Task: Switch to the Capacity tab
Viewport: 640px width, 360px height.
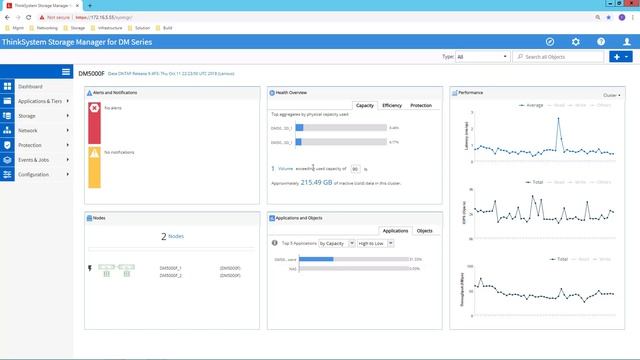Action: (364, 105)
